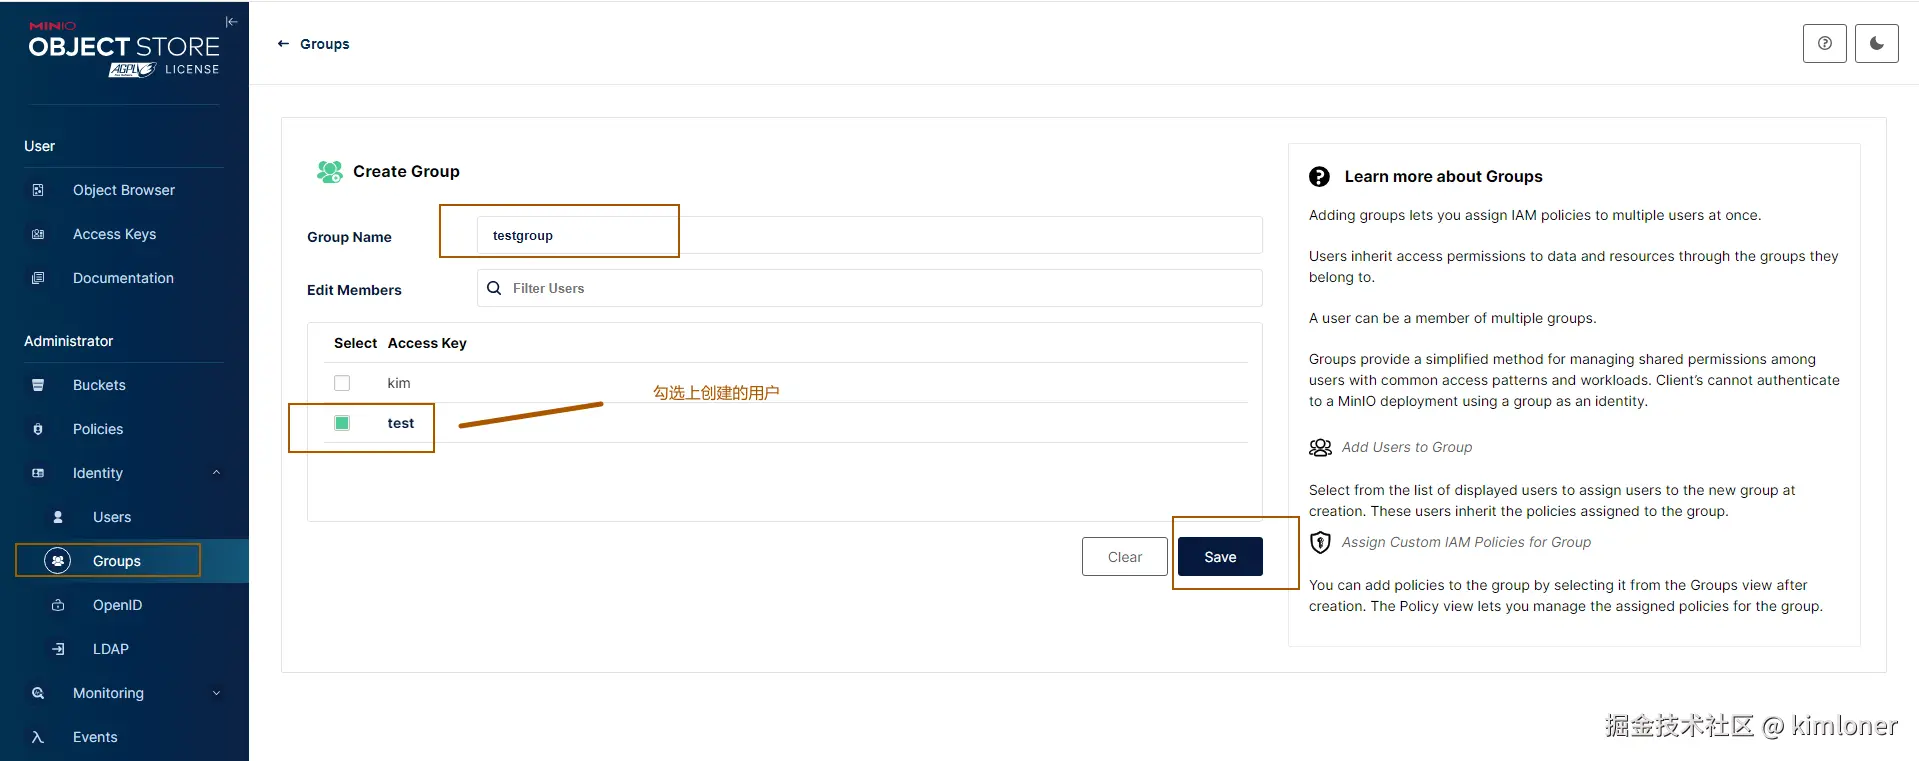The width and height of the screenshot is (1919, 761).
Task: Click the search magnifier in Filter Users
Action: coord(494,288)
